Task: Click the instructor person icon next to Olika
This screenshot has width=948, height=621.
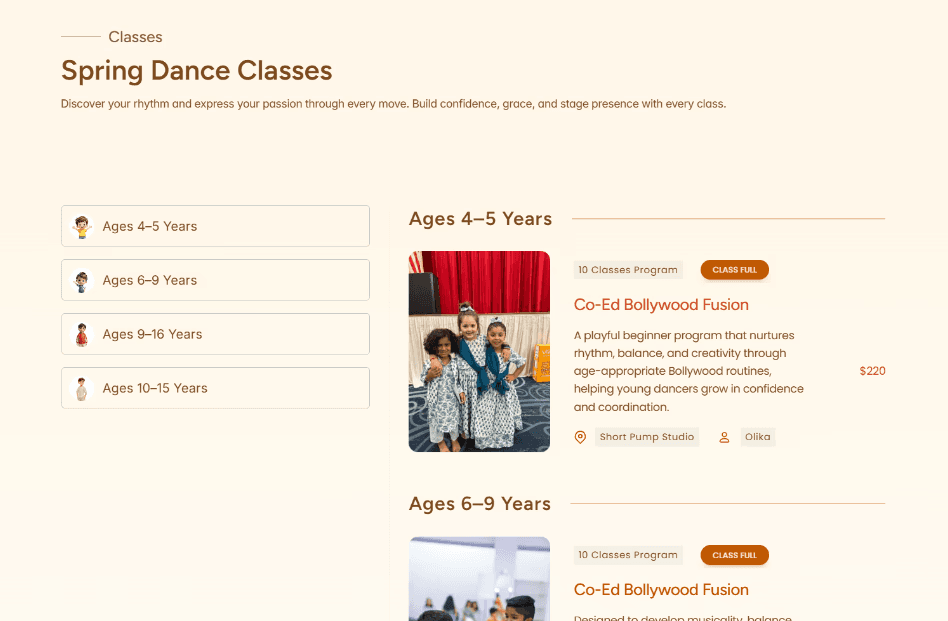Action: [x=724, y=437]
